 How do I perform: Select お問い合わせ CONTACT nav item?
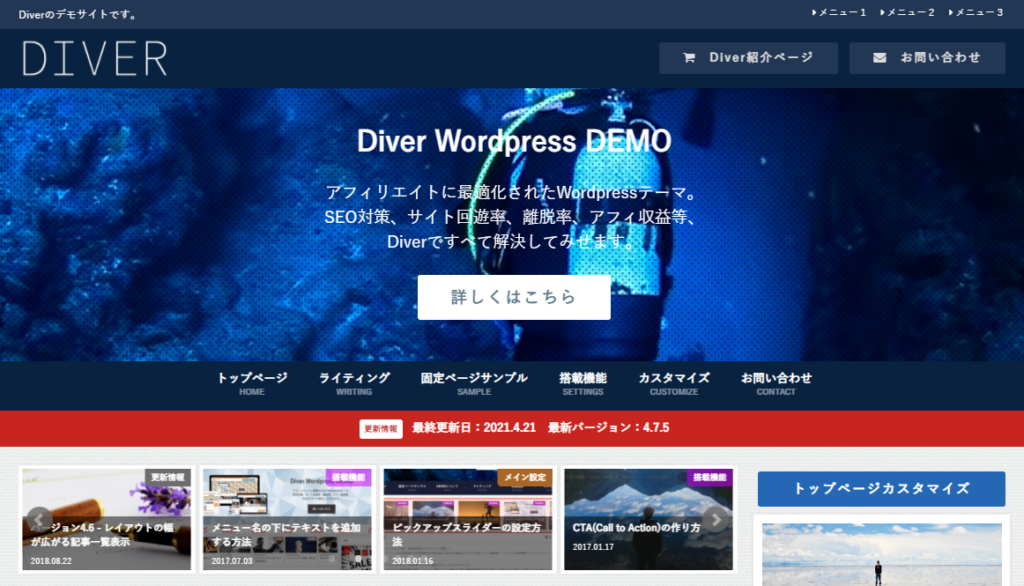click(x=776, y=383)
